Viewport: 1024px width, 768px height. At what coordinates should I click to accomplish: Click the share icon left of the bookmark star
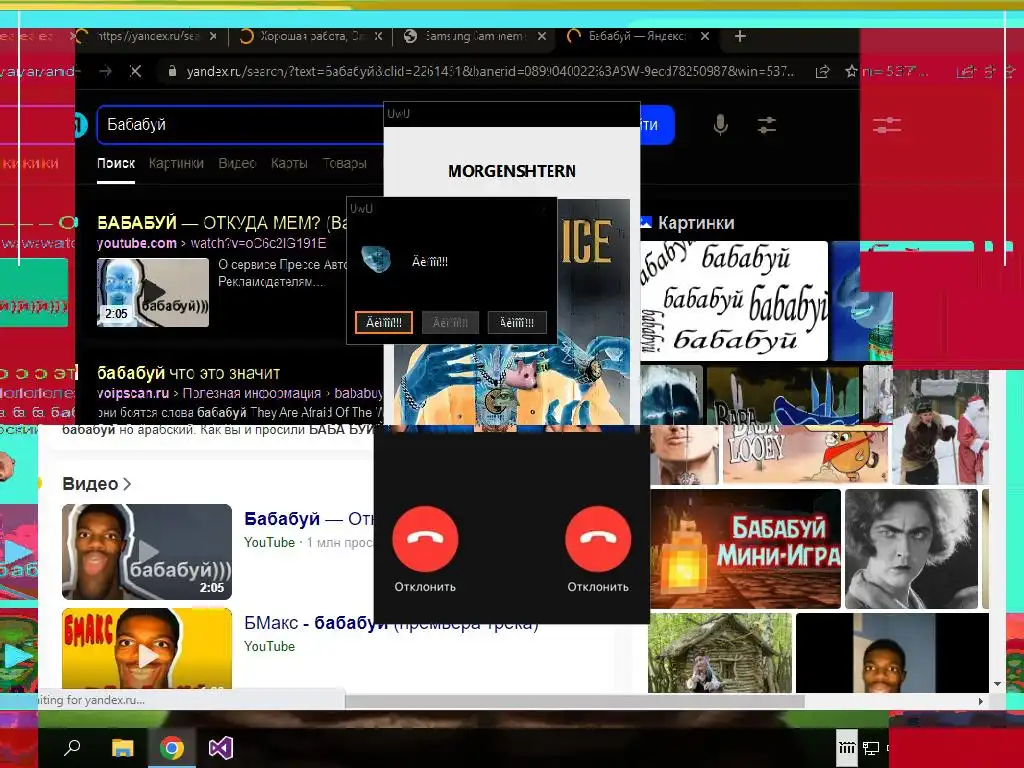(822, 71)
